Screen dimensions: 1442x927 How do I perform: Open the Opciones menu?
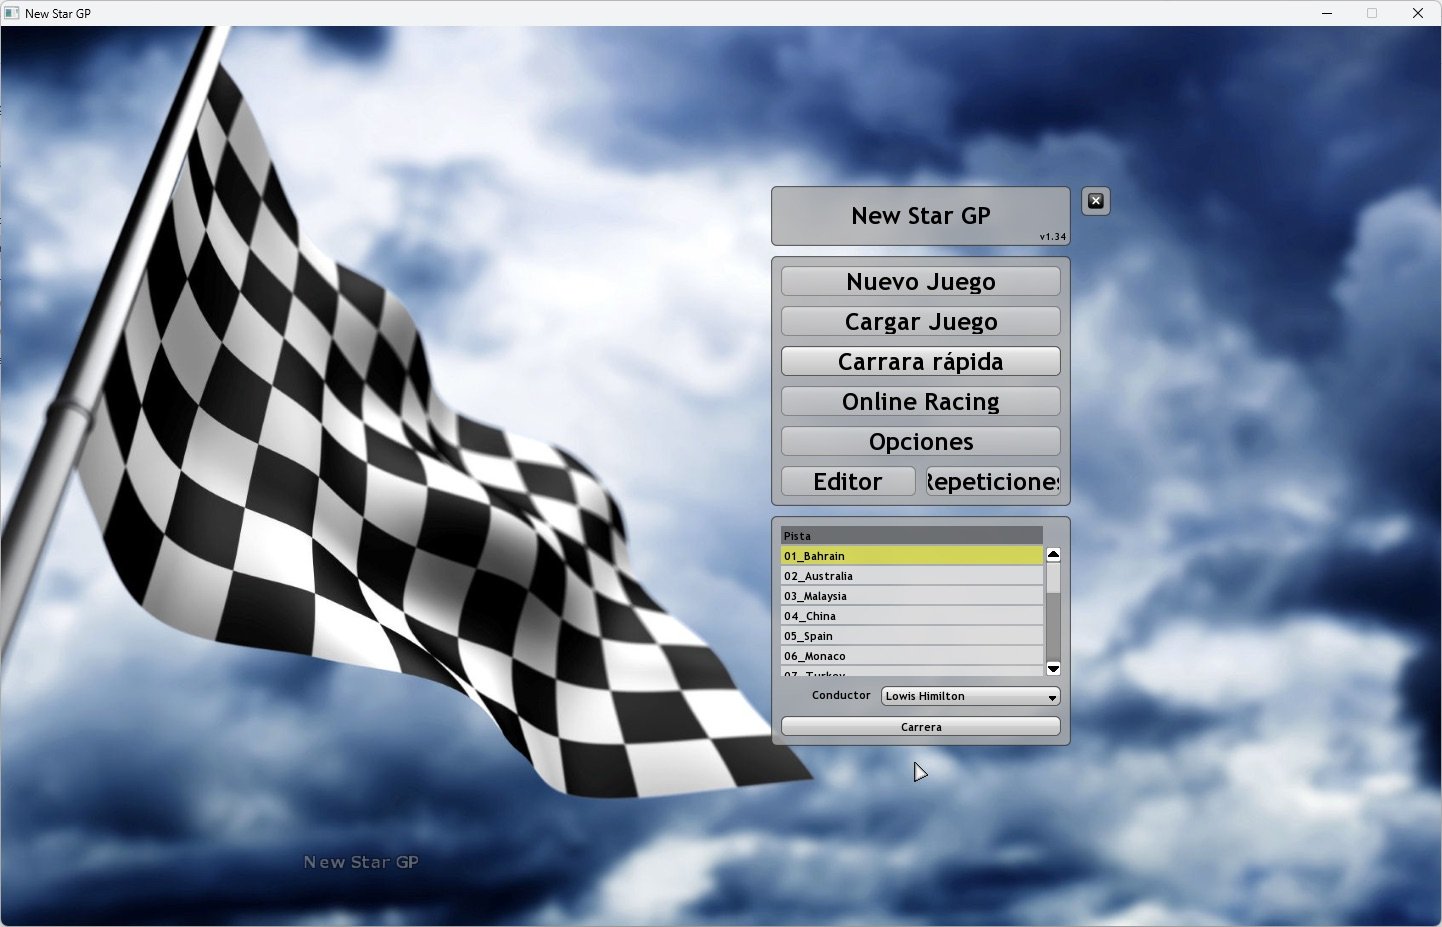tap(920, 442)
